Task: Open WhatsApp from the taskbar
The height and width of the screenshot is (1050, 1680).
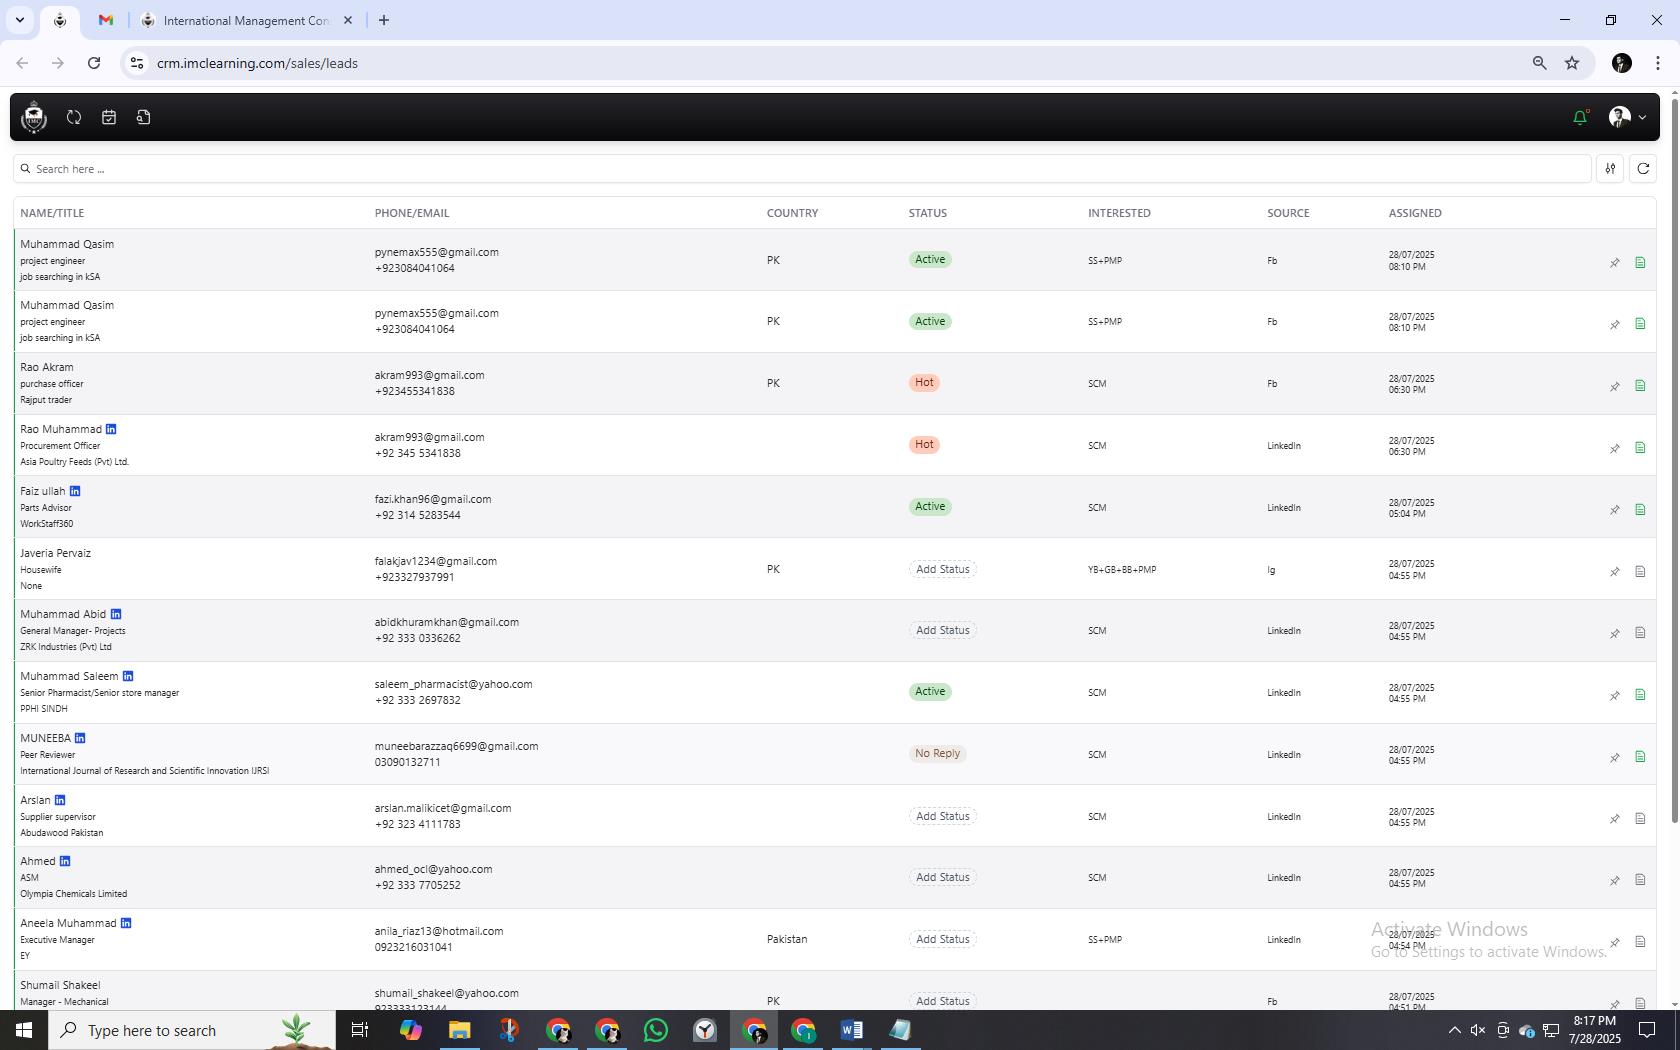Action: pos(656,1030)
